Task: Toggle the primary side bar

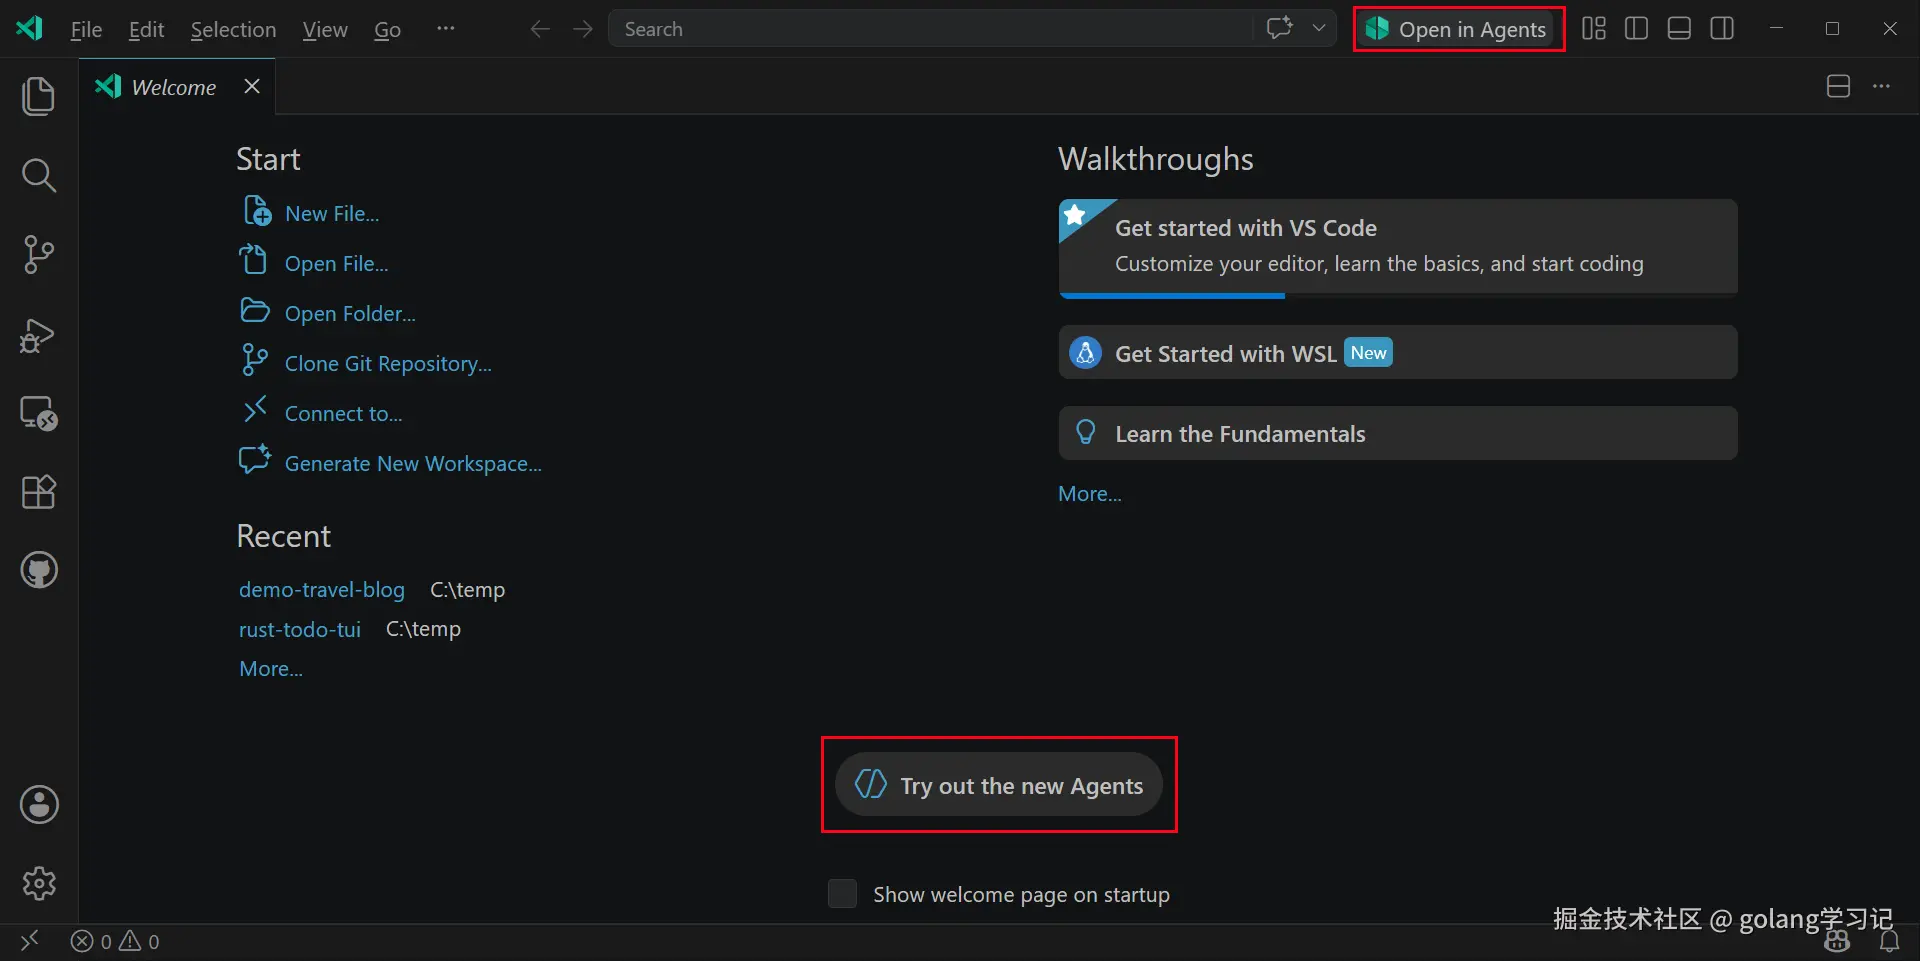Action: 1637,28
